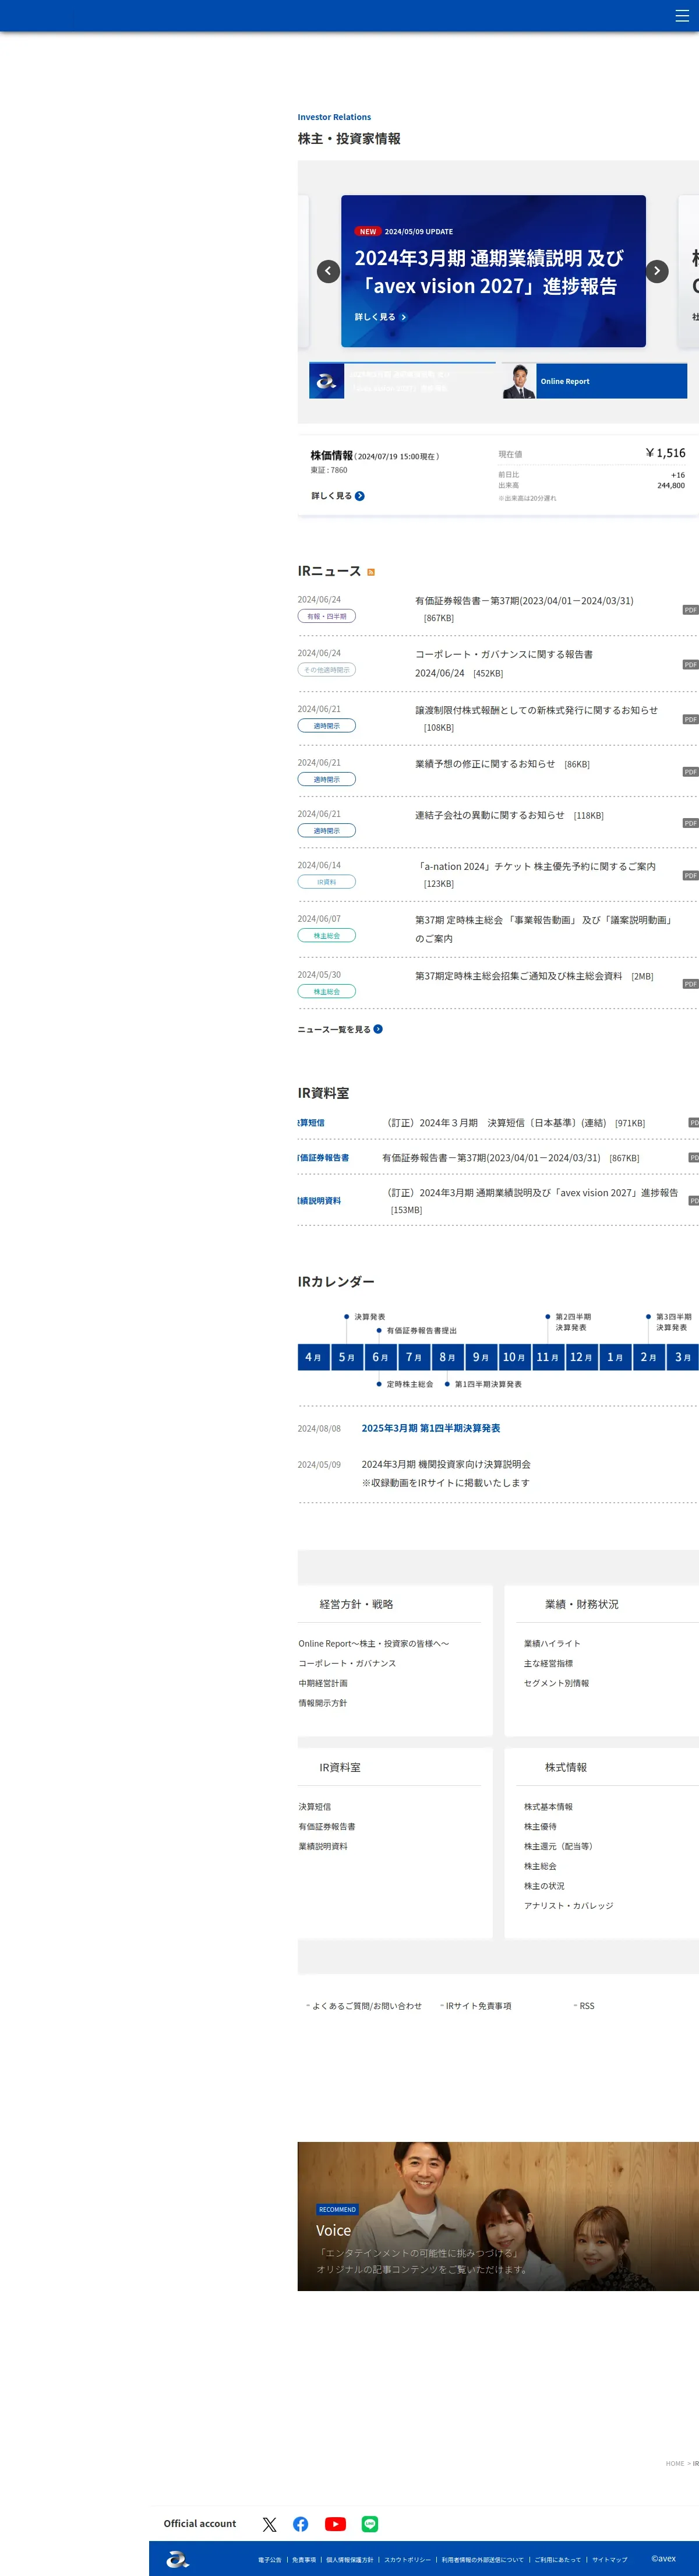Select the avex logo carousel thumbnail
Screen dimensions: 699x2576
(x=402, y=381)
